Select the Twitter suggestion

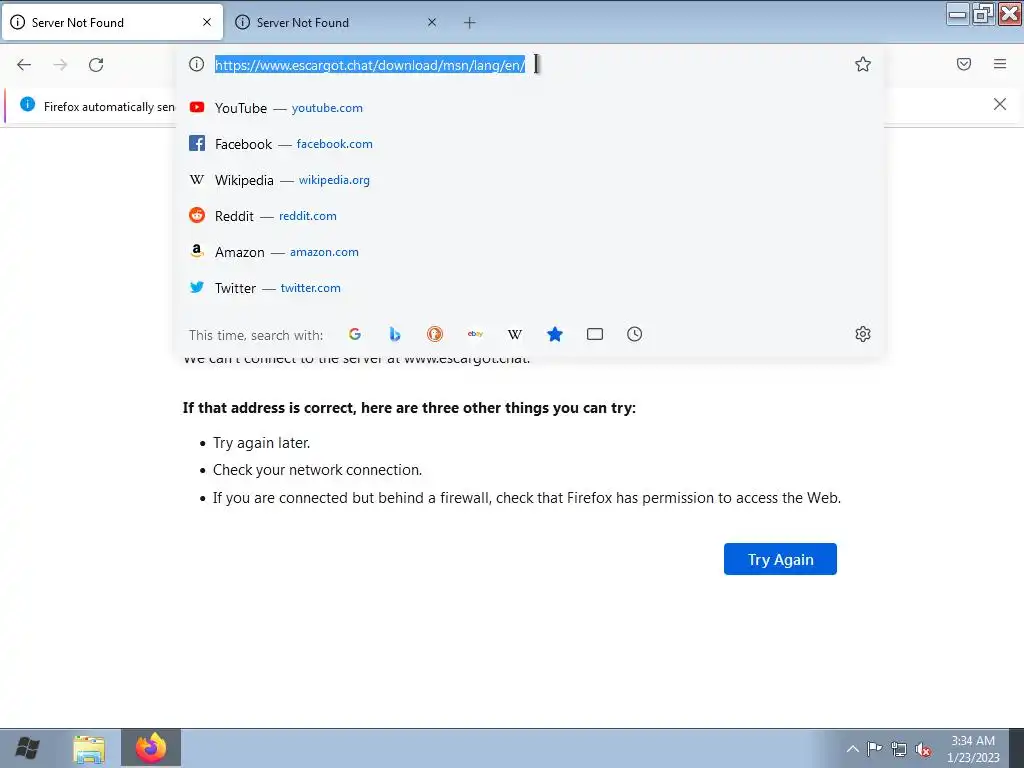tap(529, 287)
